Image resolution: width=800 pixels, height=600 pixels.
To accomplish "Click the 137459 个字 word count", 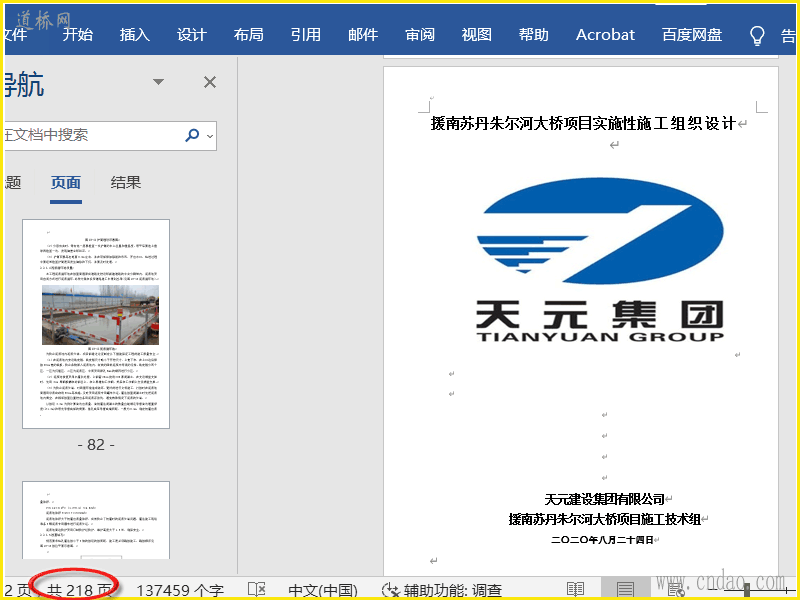I will point(180,590).
